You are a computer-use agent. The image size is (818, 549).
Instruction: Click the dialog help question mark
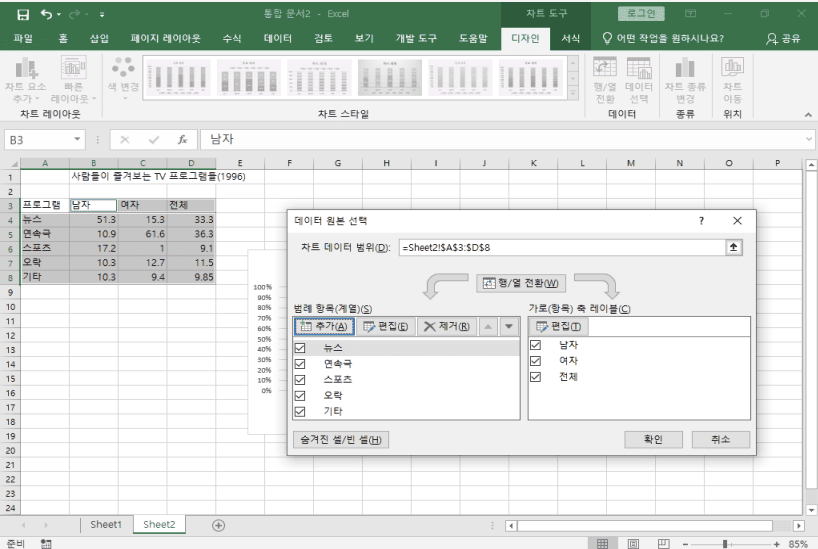coord(701,221)
